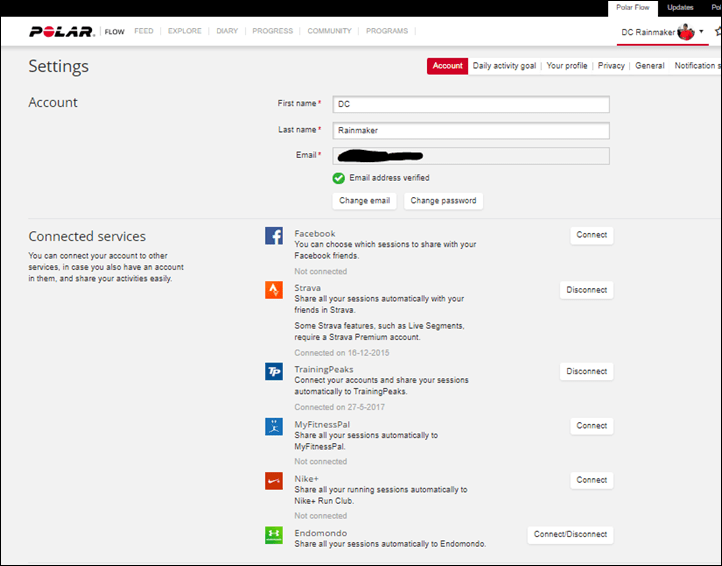The image size is (722, 566).
Task: Click the Change email button
Action: [x=364, y=201]
